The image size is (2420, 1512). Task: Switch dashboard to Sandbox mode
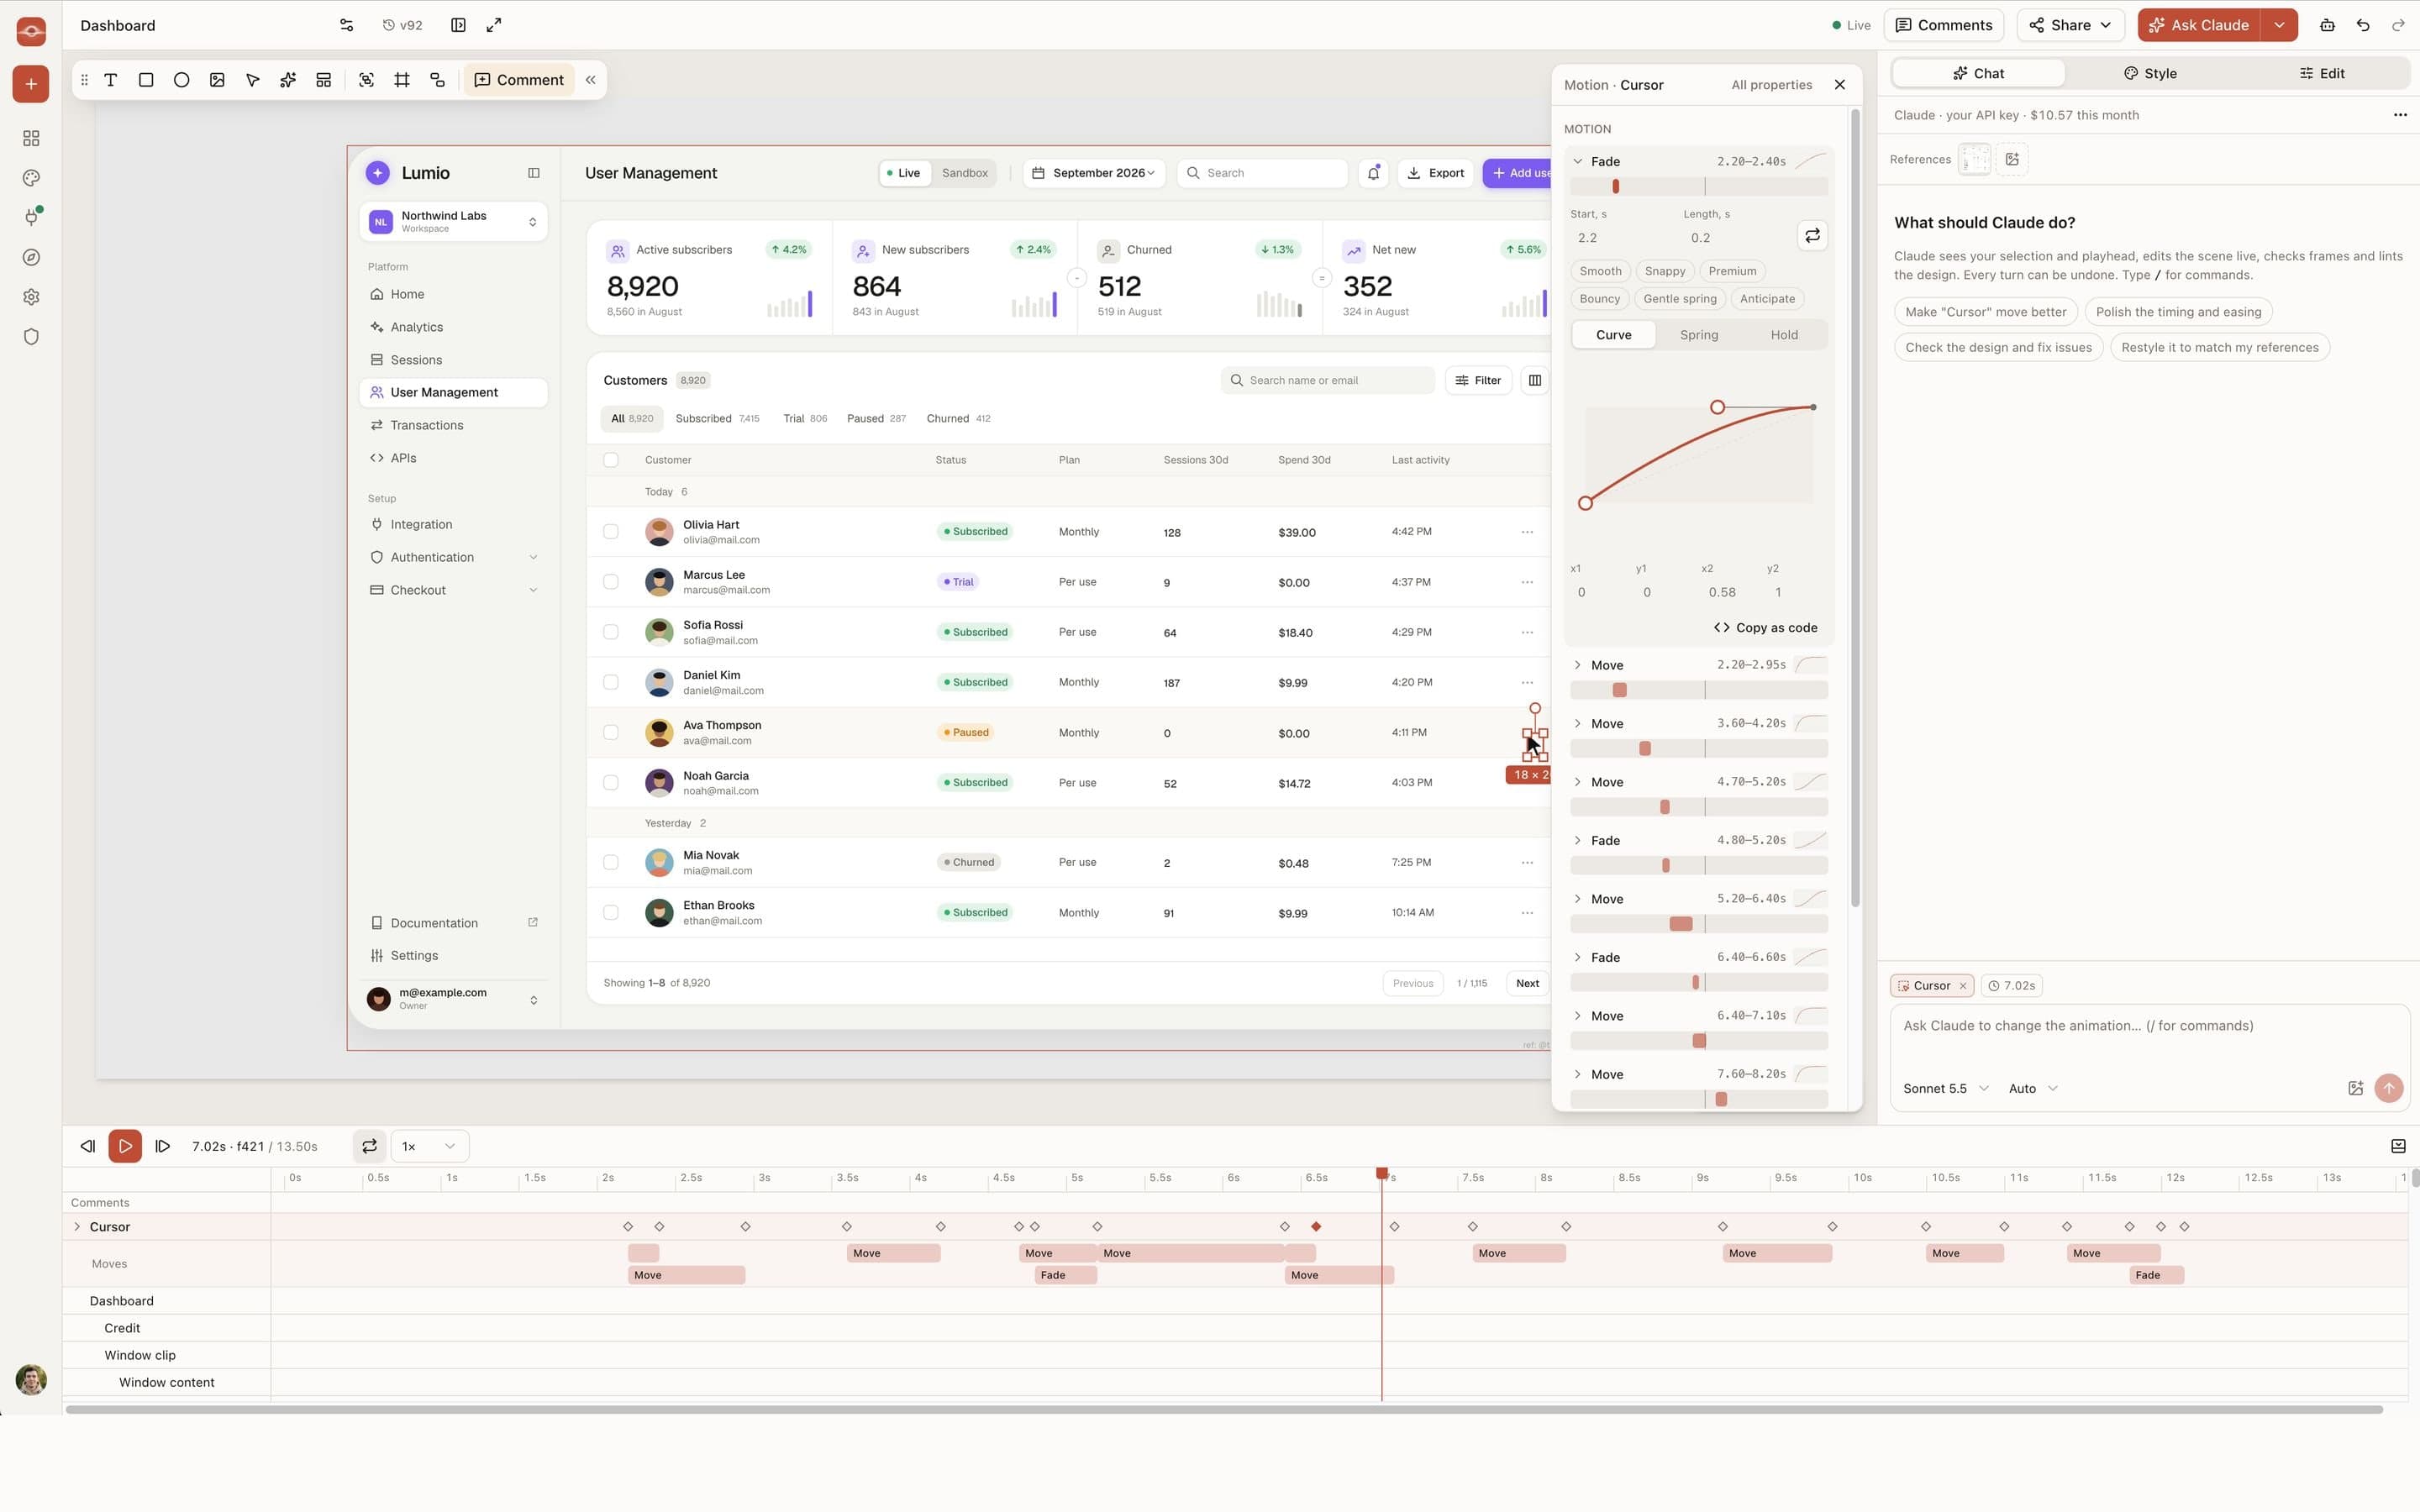click(x=964, y=173)
